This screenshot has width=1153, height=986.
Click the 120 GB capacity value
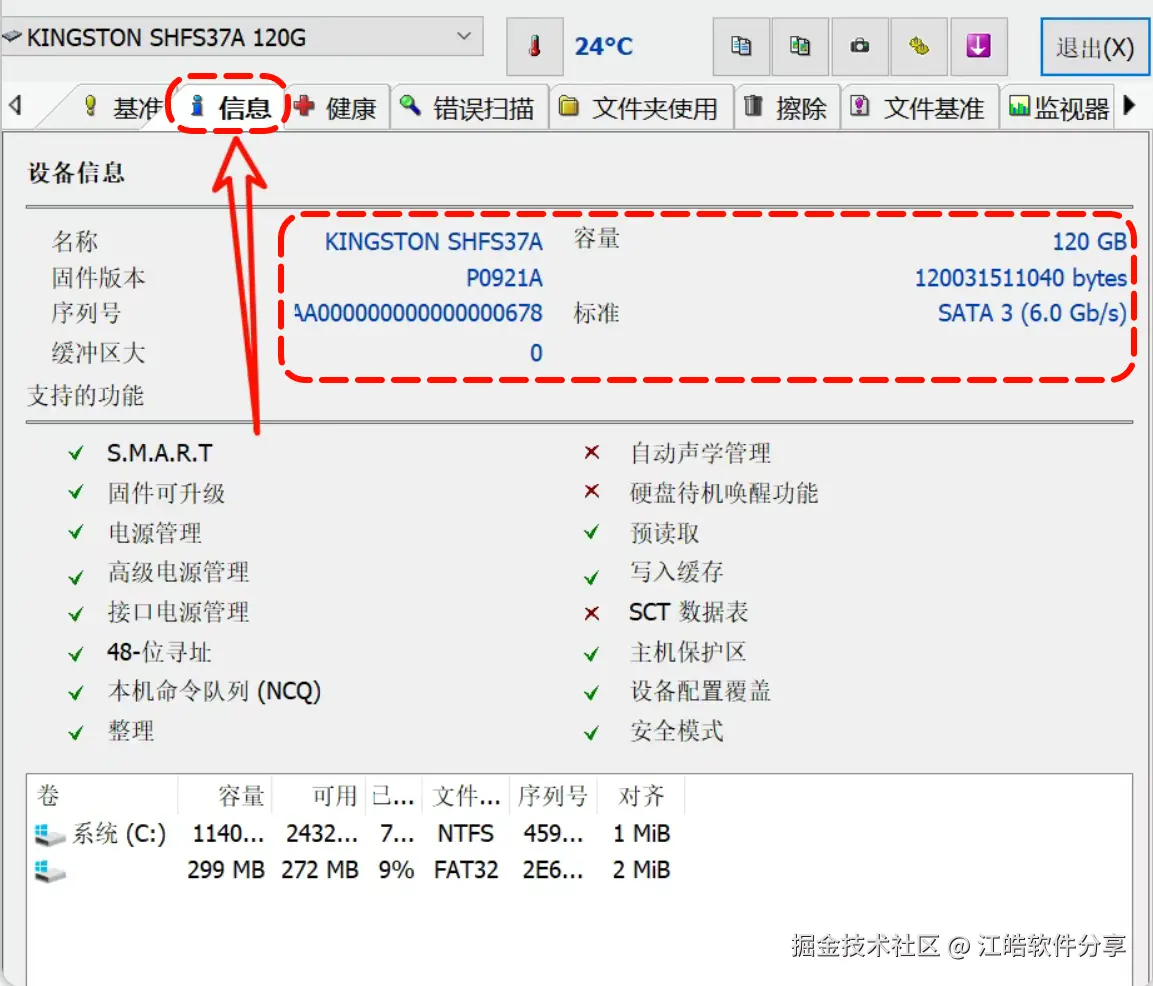pyautogui.click(x=1089, y=242)
